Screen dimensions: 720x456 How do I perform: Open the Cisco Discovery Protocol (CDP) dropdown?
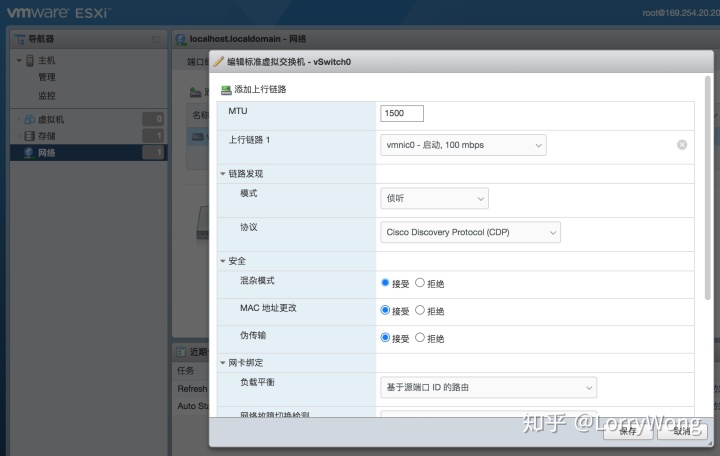(470, 232)
